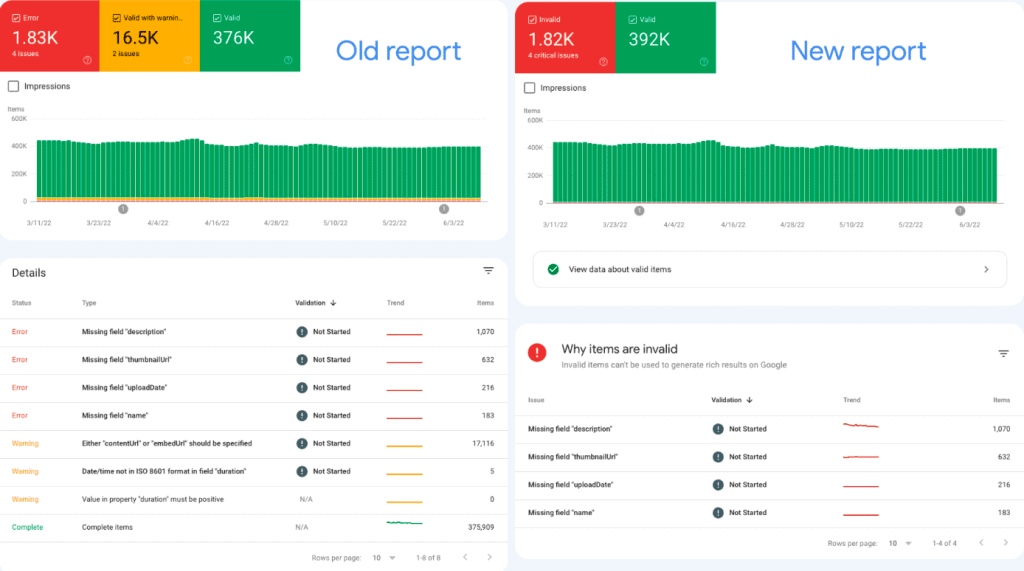The width and height of the screenshot is (1024, 571).
Task: Open filter icon in Details panel
Action: pos(488,271)
